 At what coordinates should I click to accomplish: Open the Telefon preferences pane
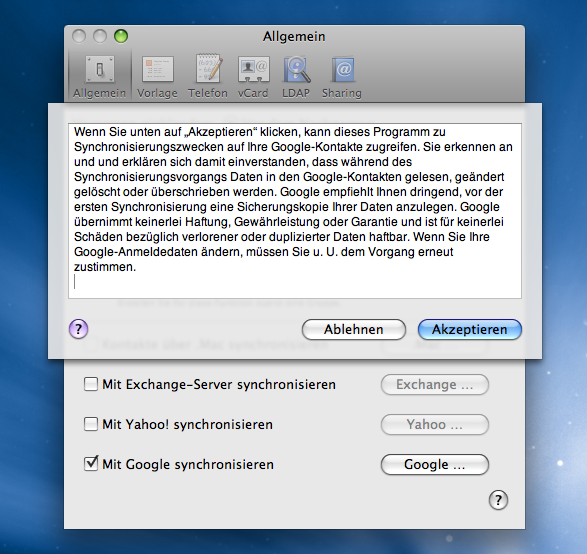(x=208, y=77)
